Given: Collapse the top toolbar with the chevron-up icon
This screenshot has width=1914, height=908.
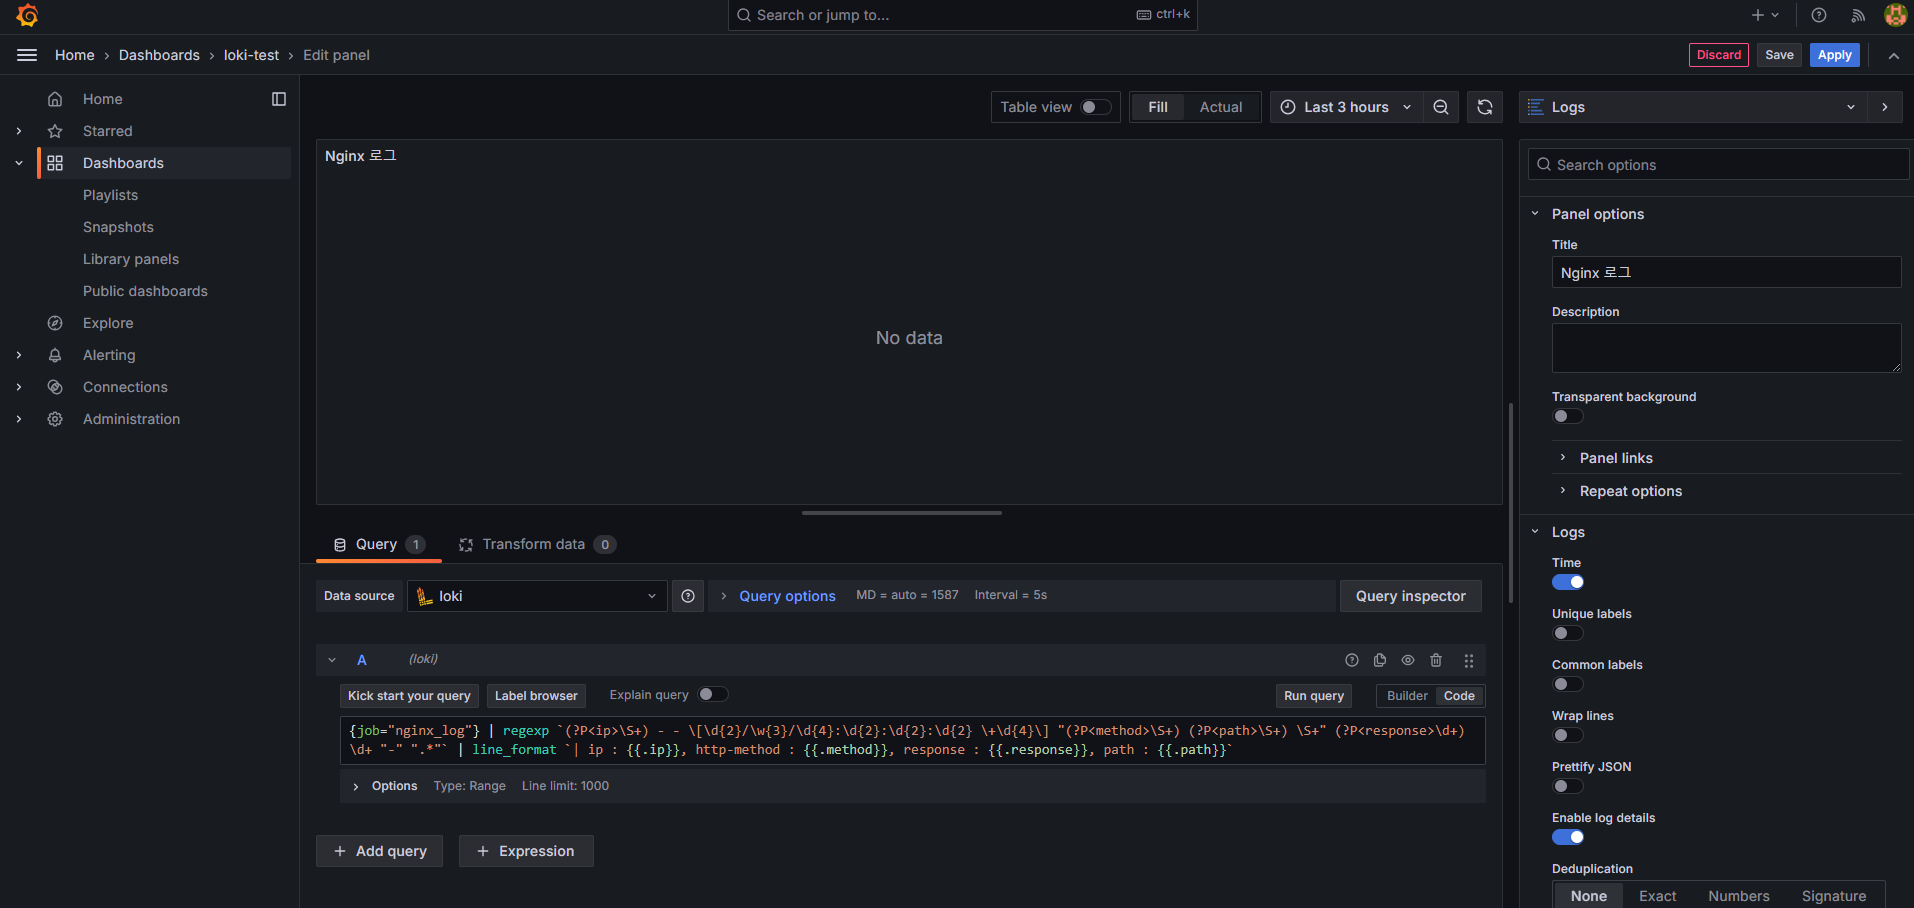Looking at the screenshot, I should pyautogui.click(x=1894, y=56).
